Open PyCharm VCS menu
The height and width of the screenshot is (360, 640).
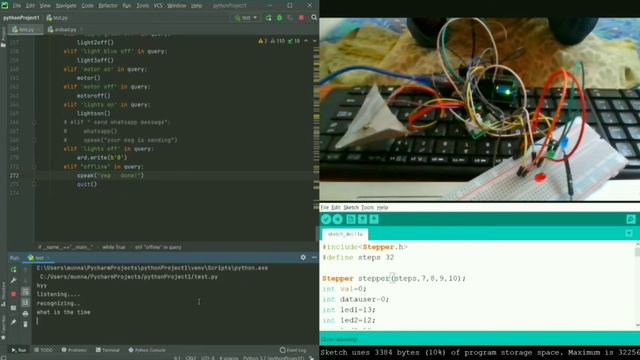point(158,6)
